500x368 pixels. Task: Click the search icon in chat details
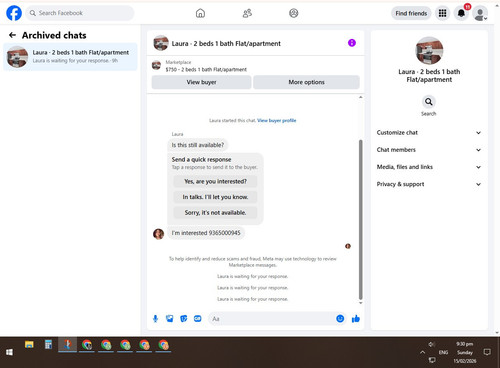429,102
